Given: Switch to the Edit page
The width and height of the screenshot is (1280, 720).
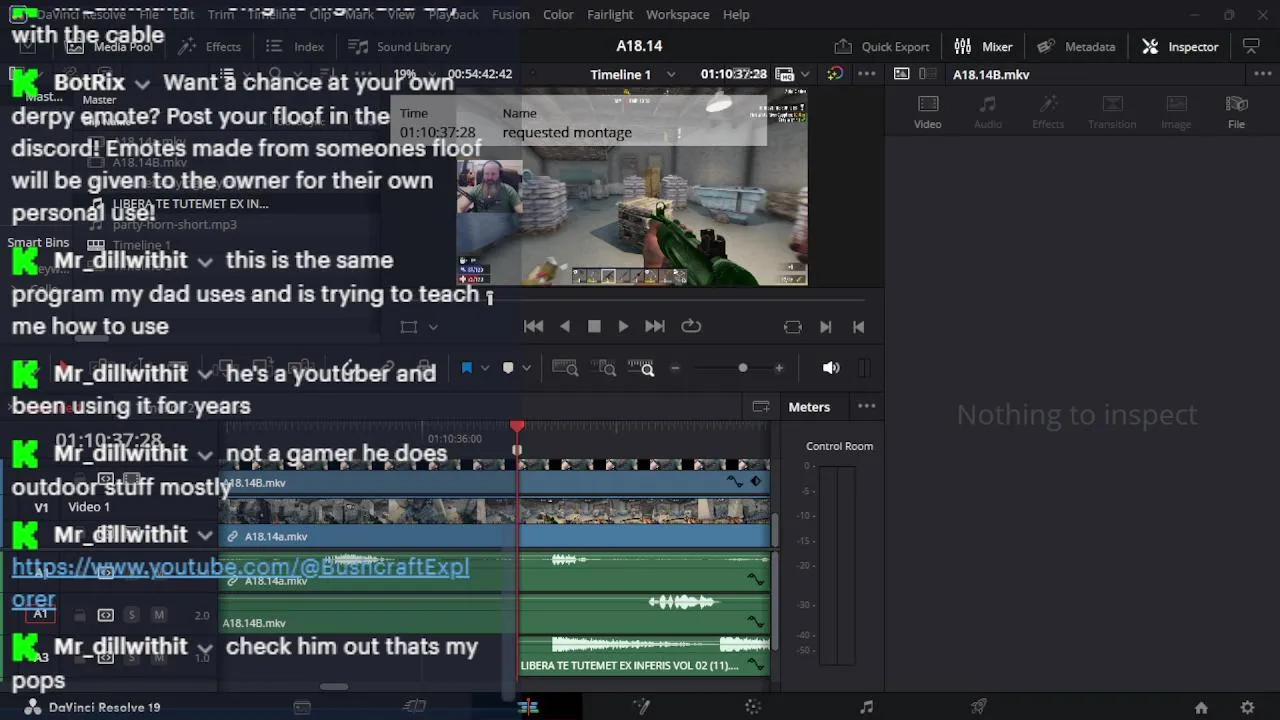Looking at the screenshot, I should click(x=528, y=707).
